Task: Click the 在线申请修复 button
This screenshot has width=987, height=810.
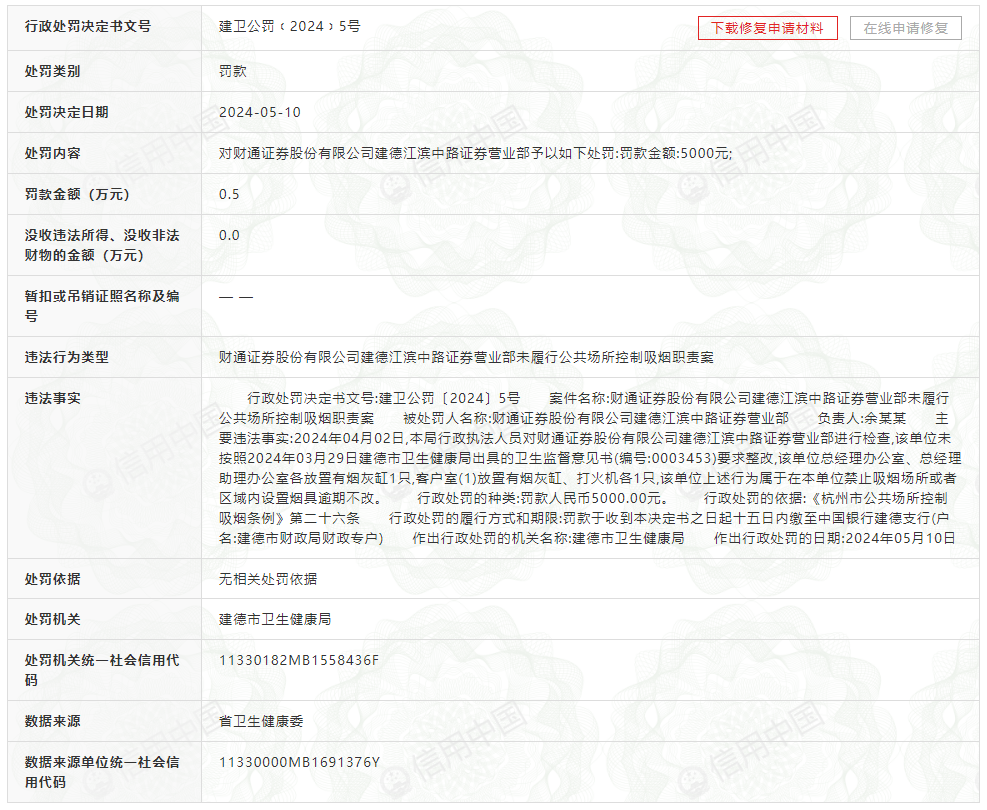Action: coord(905,28)
